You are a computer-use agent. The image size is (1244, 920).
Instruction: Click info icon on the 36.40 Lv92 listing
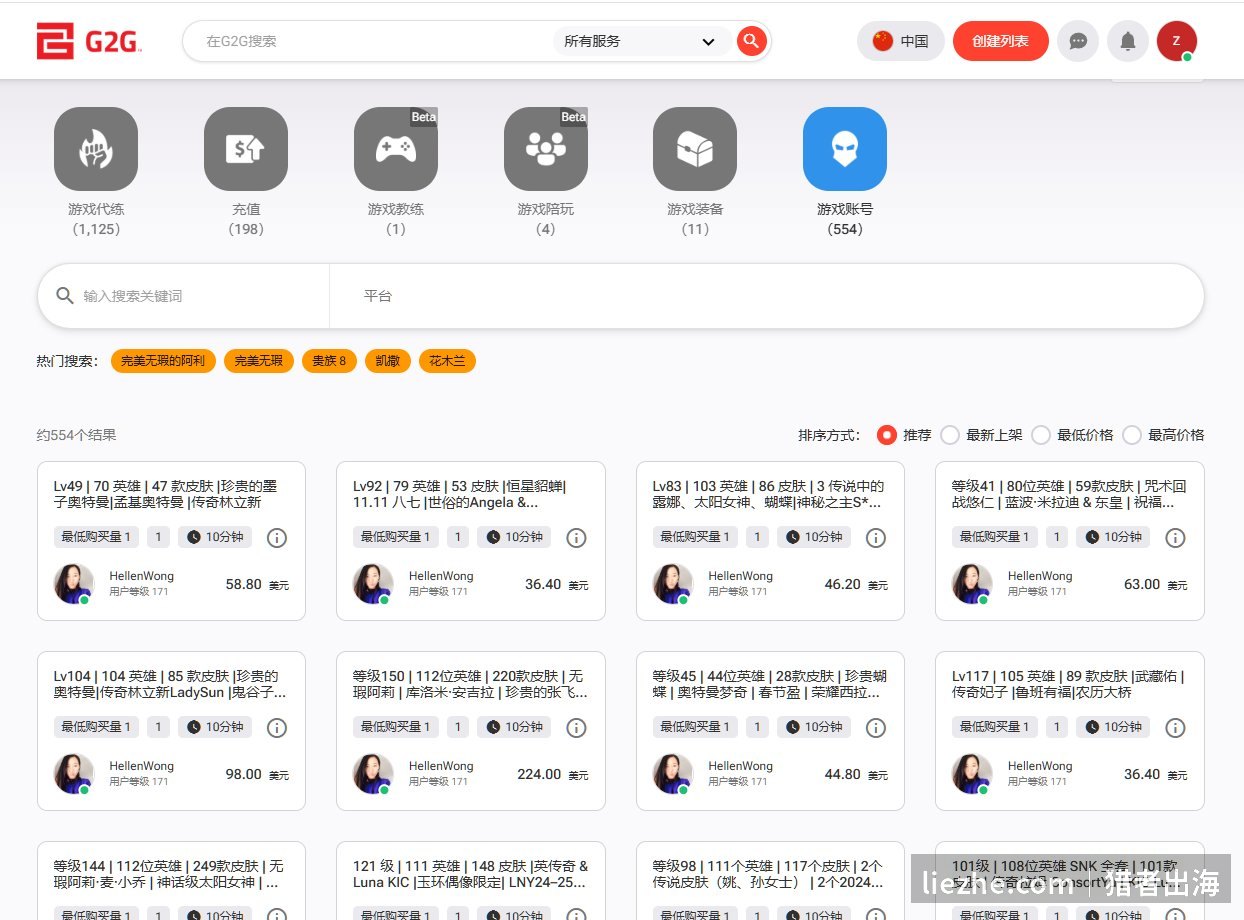[576, 538]
